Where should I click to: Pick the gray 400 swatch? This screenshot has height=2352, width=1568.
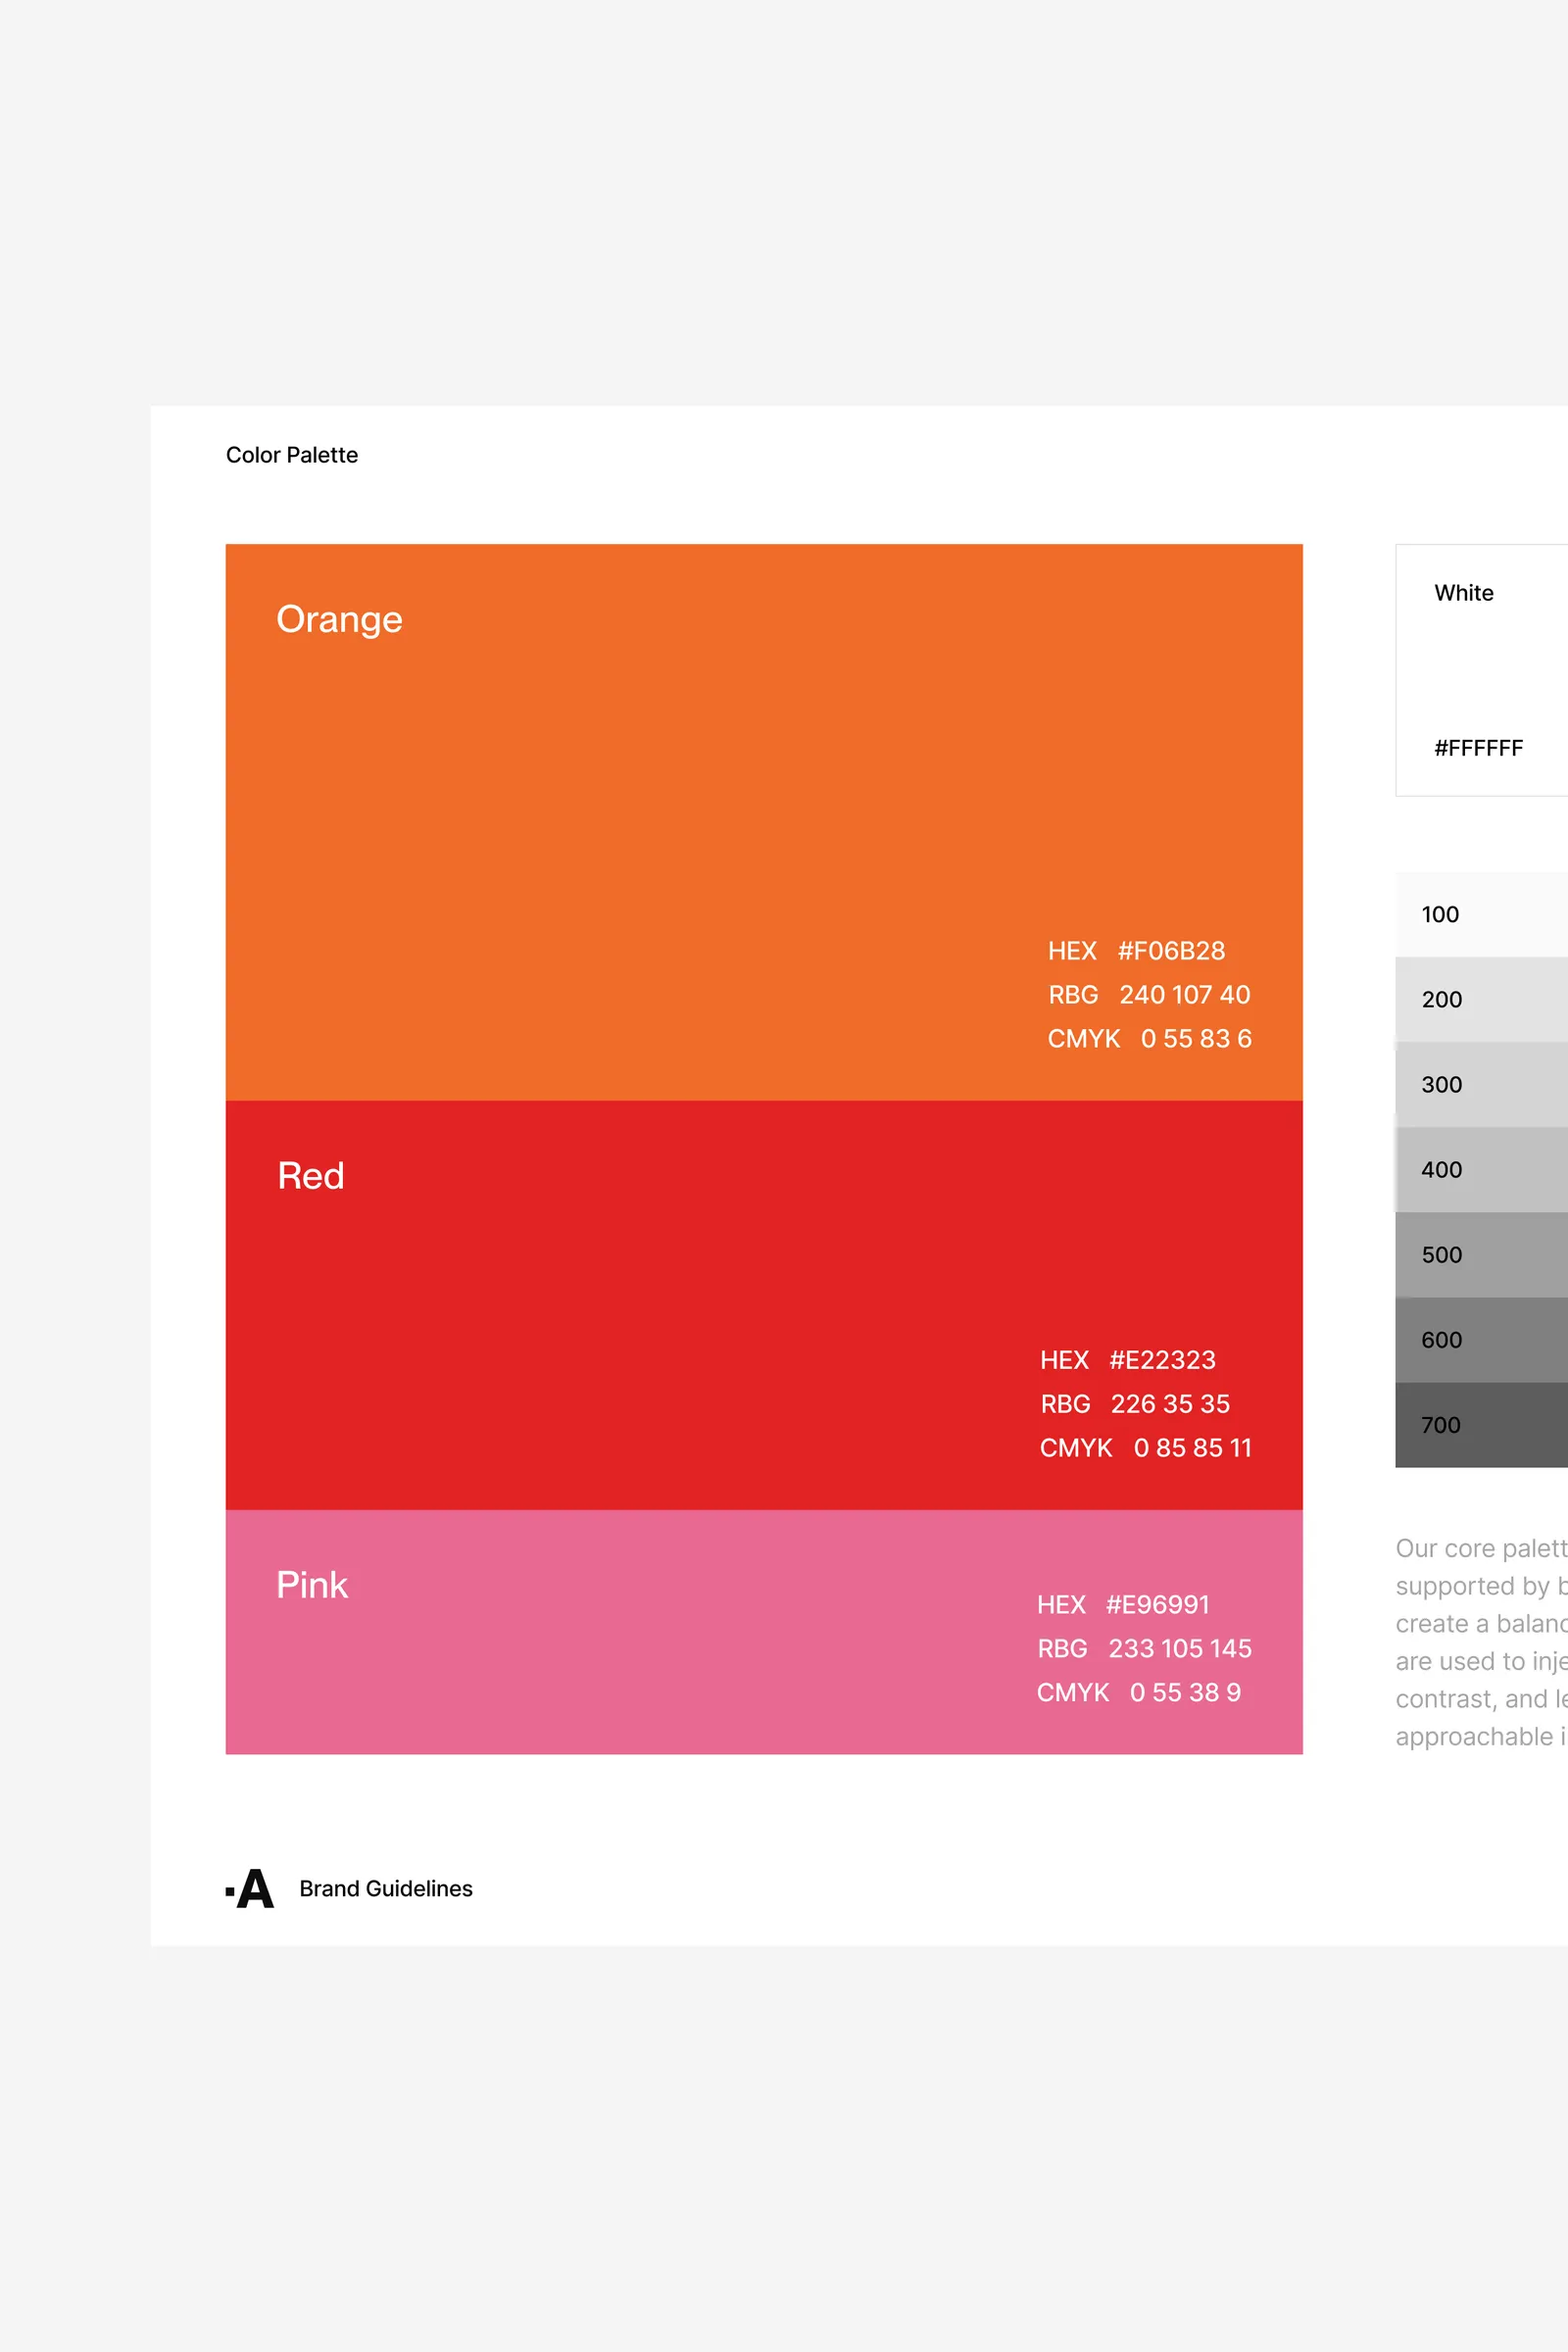click(1482, 1169)
